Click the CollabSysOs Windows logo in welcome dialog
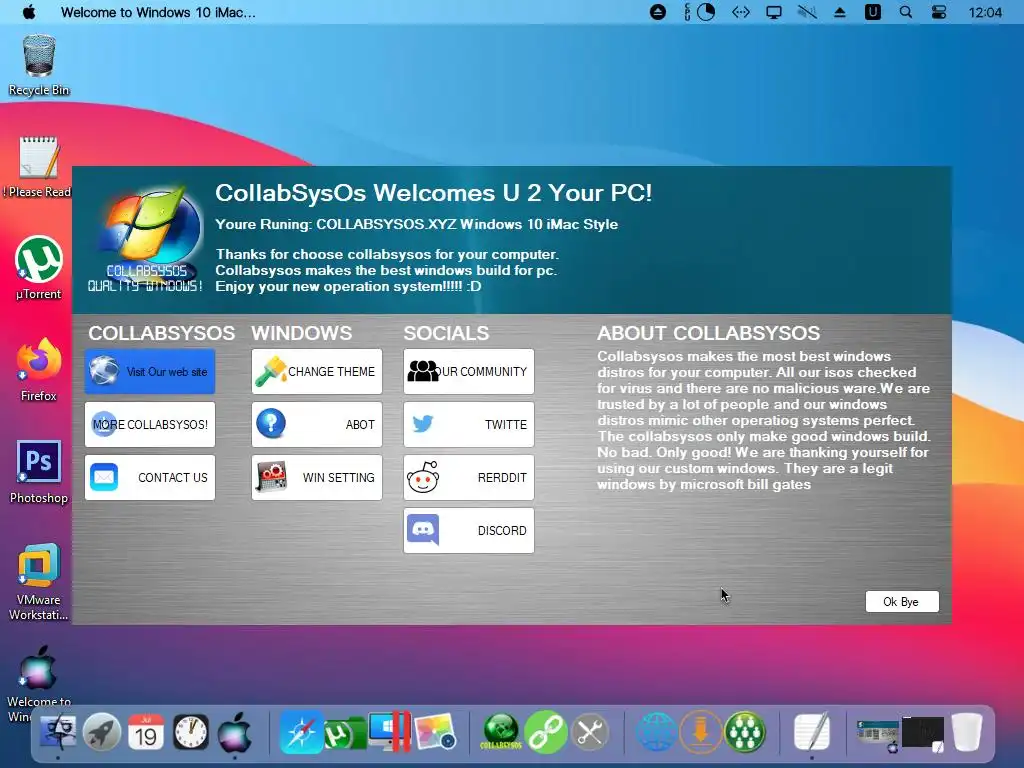This screenshot has width=1024, height=768. (x=146, y=238)
